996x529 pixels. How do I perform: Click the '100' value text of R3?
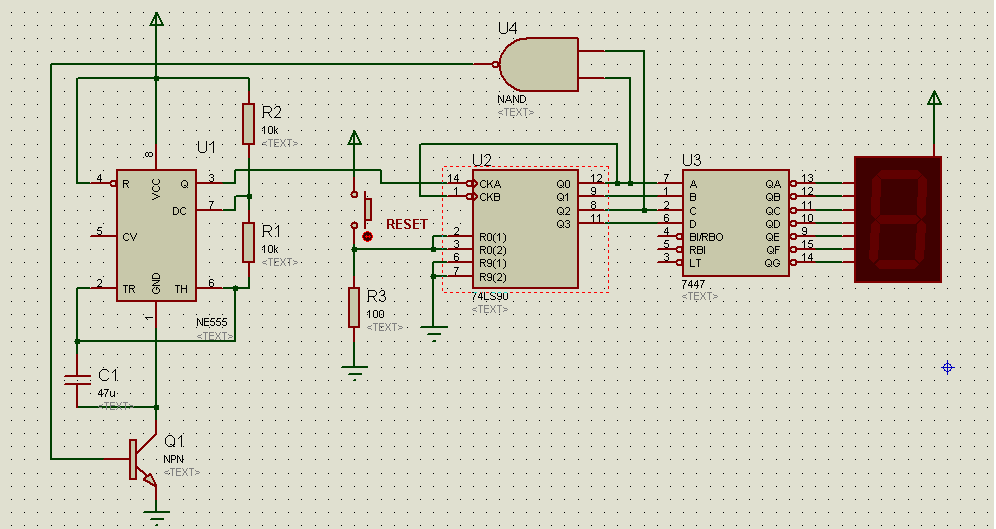click(x=375, y=314)
